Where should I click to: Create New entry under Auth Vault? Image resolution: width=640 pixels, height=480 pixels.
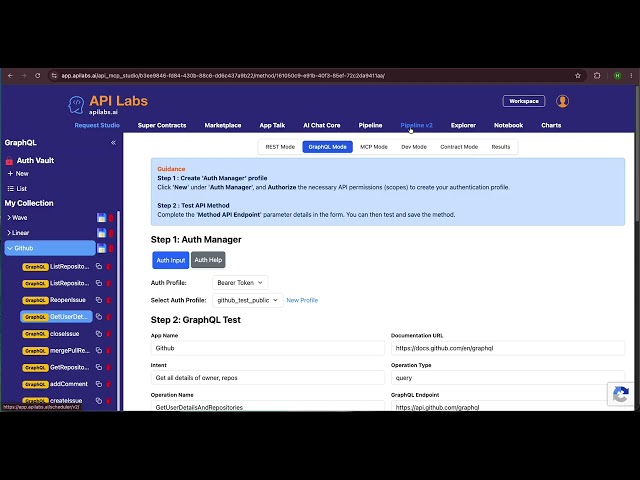pyautogui.click(x=18, y=173)
